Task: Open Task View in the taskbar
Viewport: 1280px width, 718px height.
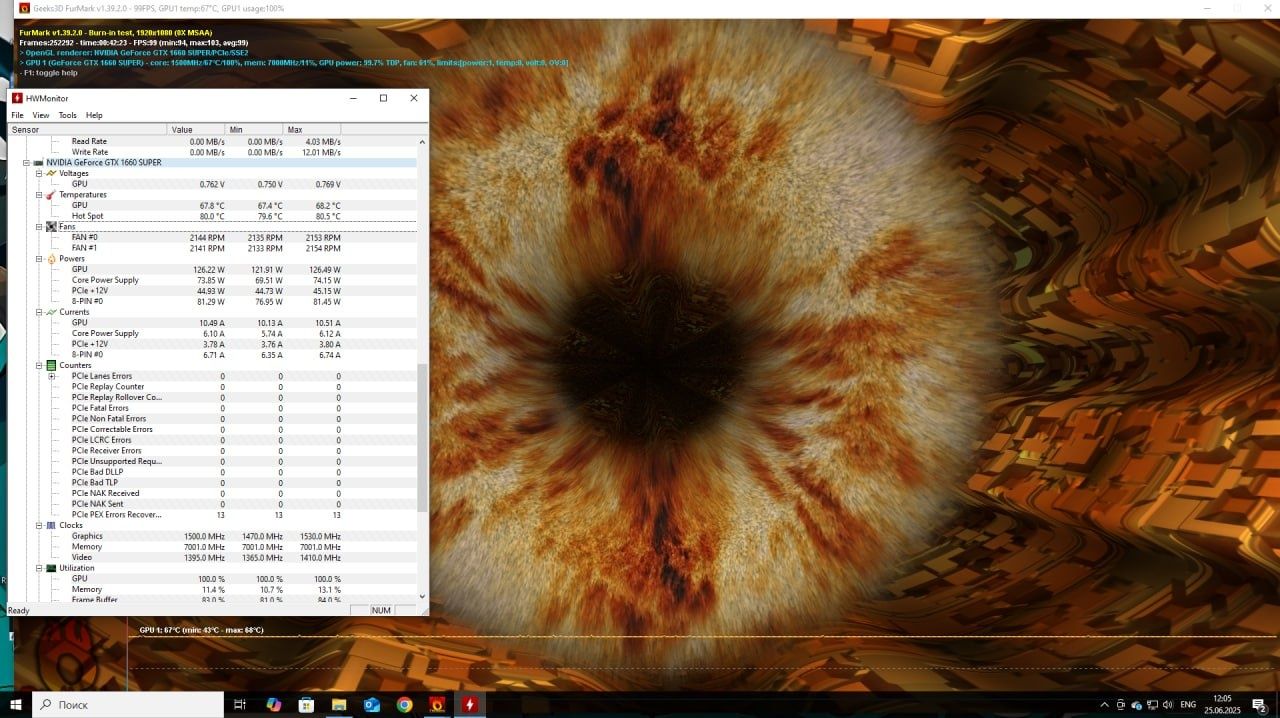Action: coord(240,704)
